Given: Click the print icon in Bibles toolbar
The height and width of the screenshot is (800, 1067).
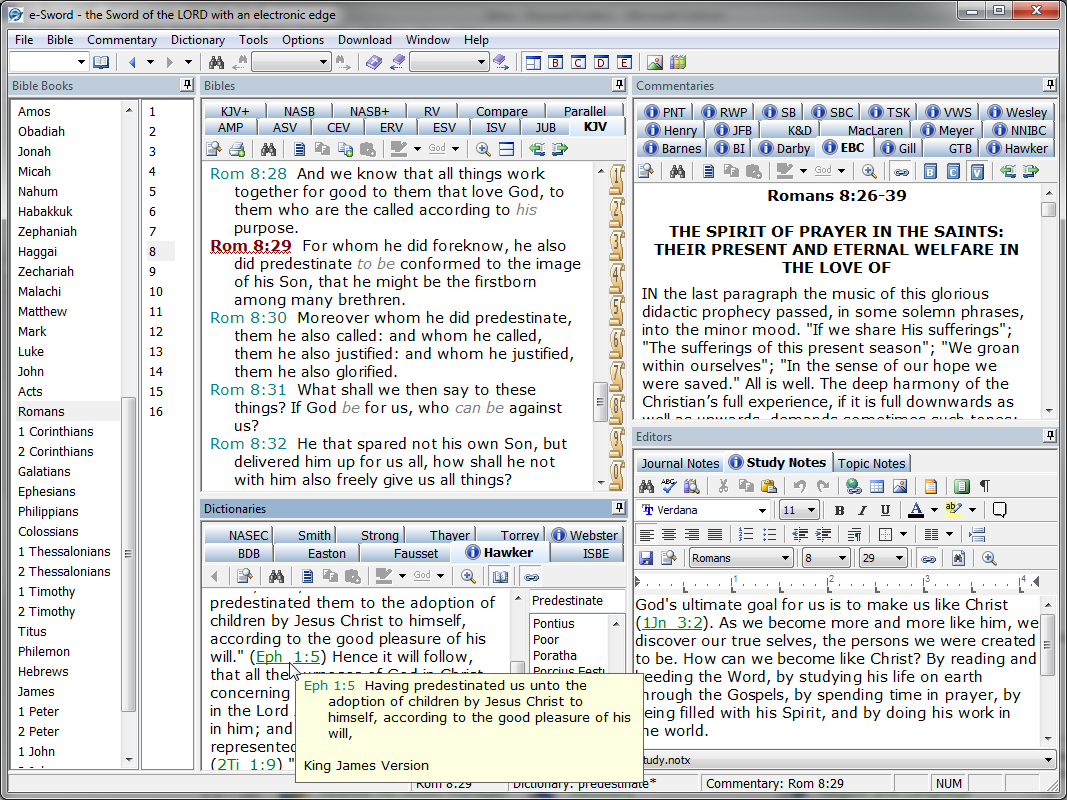Looking at the screenshot, I should tap(237, 150).
